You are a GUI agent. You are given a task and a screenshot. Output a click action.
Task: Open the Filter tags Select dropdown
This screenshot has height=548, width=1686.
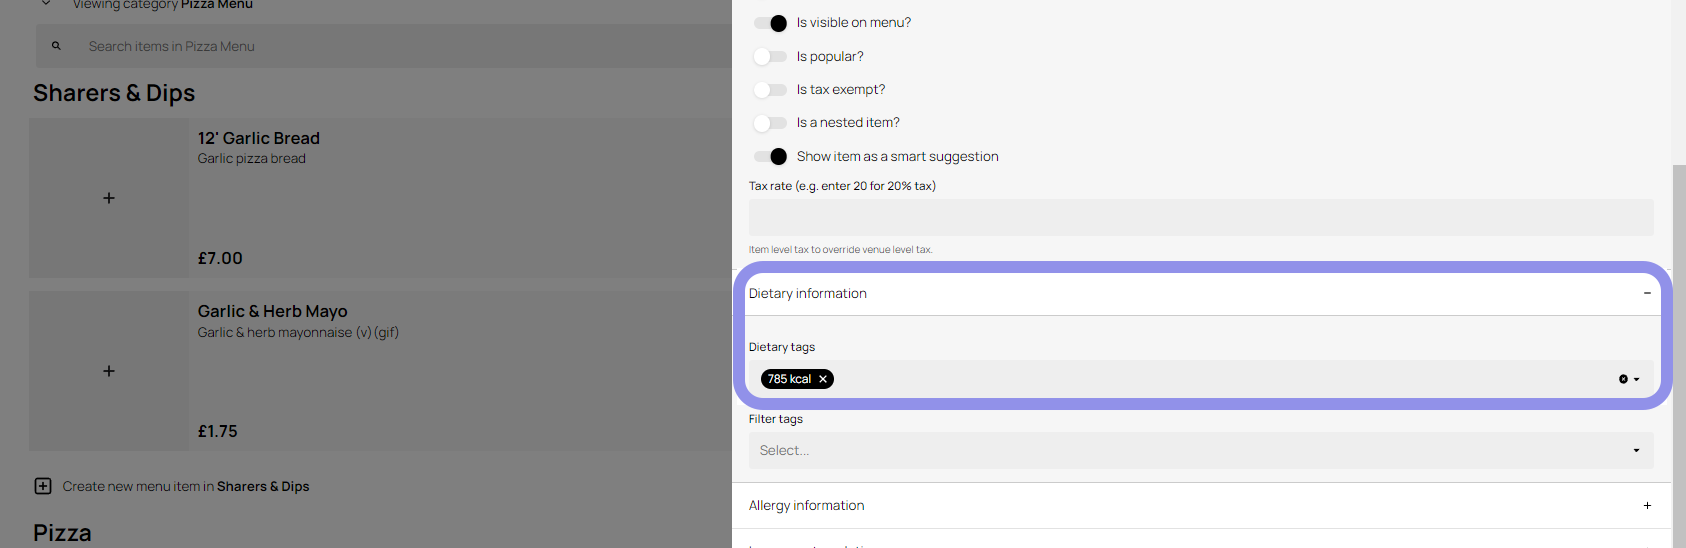tap(1200, 450)
